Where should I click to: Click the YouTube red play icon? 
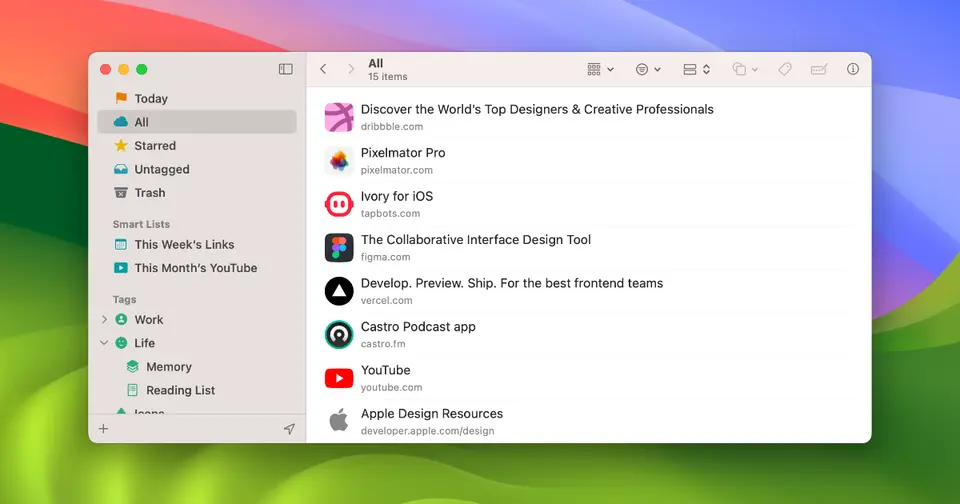pyautogui.click(x=339, y=378)
